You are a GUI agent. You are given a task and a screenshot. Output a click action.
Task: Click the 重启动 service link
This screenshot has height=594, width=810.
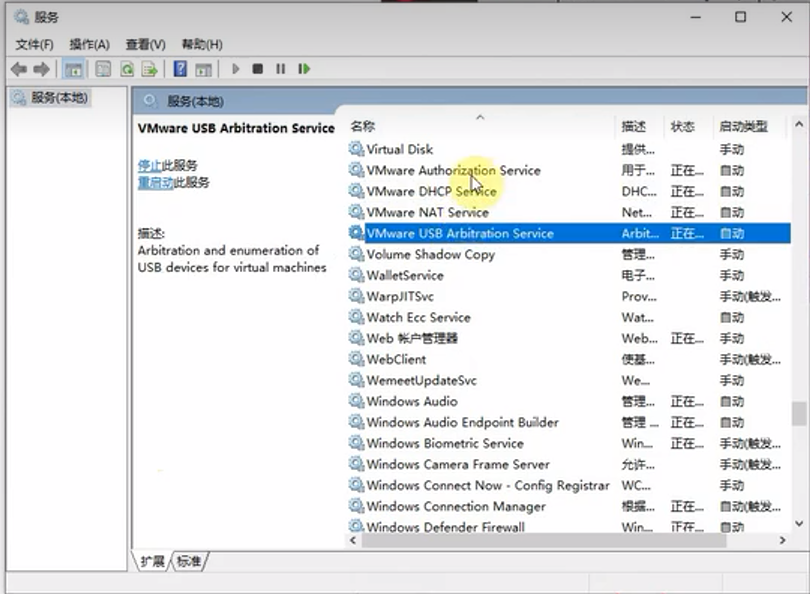click(x=155, y=182)
